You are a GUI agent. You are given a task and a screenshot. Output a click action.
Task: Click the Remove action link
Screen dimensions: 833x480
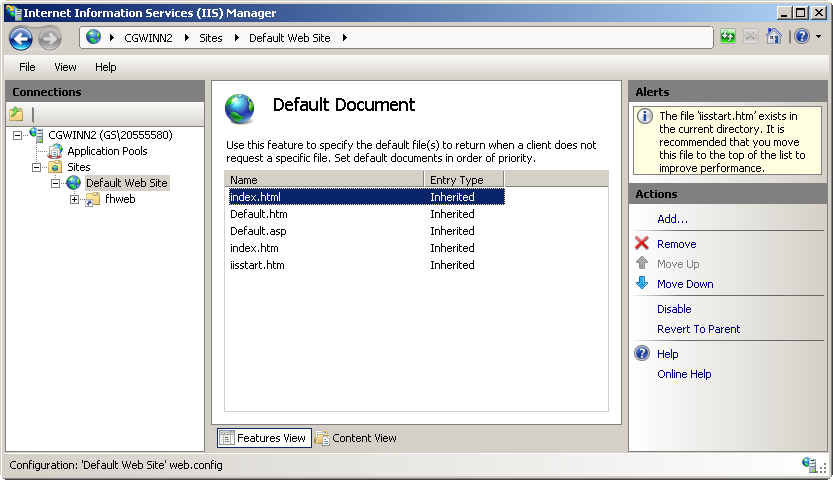[676, 244]
